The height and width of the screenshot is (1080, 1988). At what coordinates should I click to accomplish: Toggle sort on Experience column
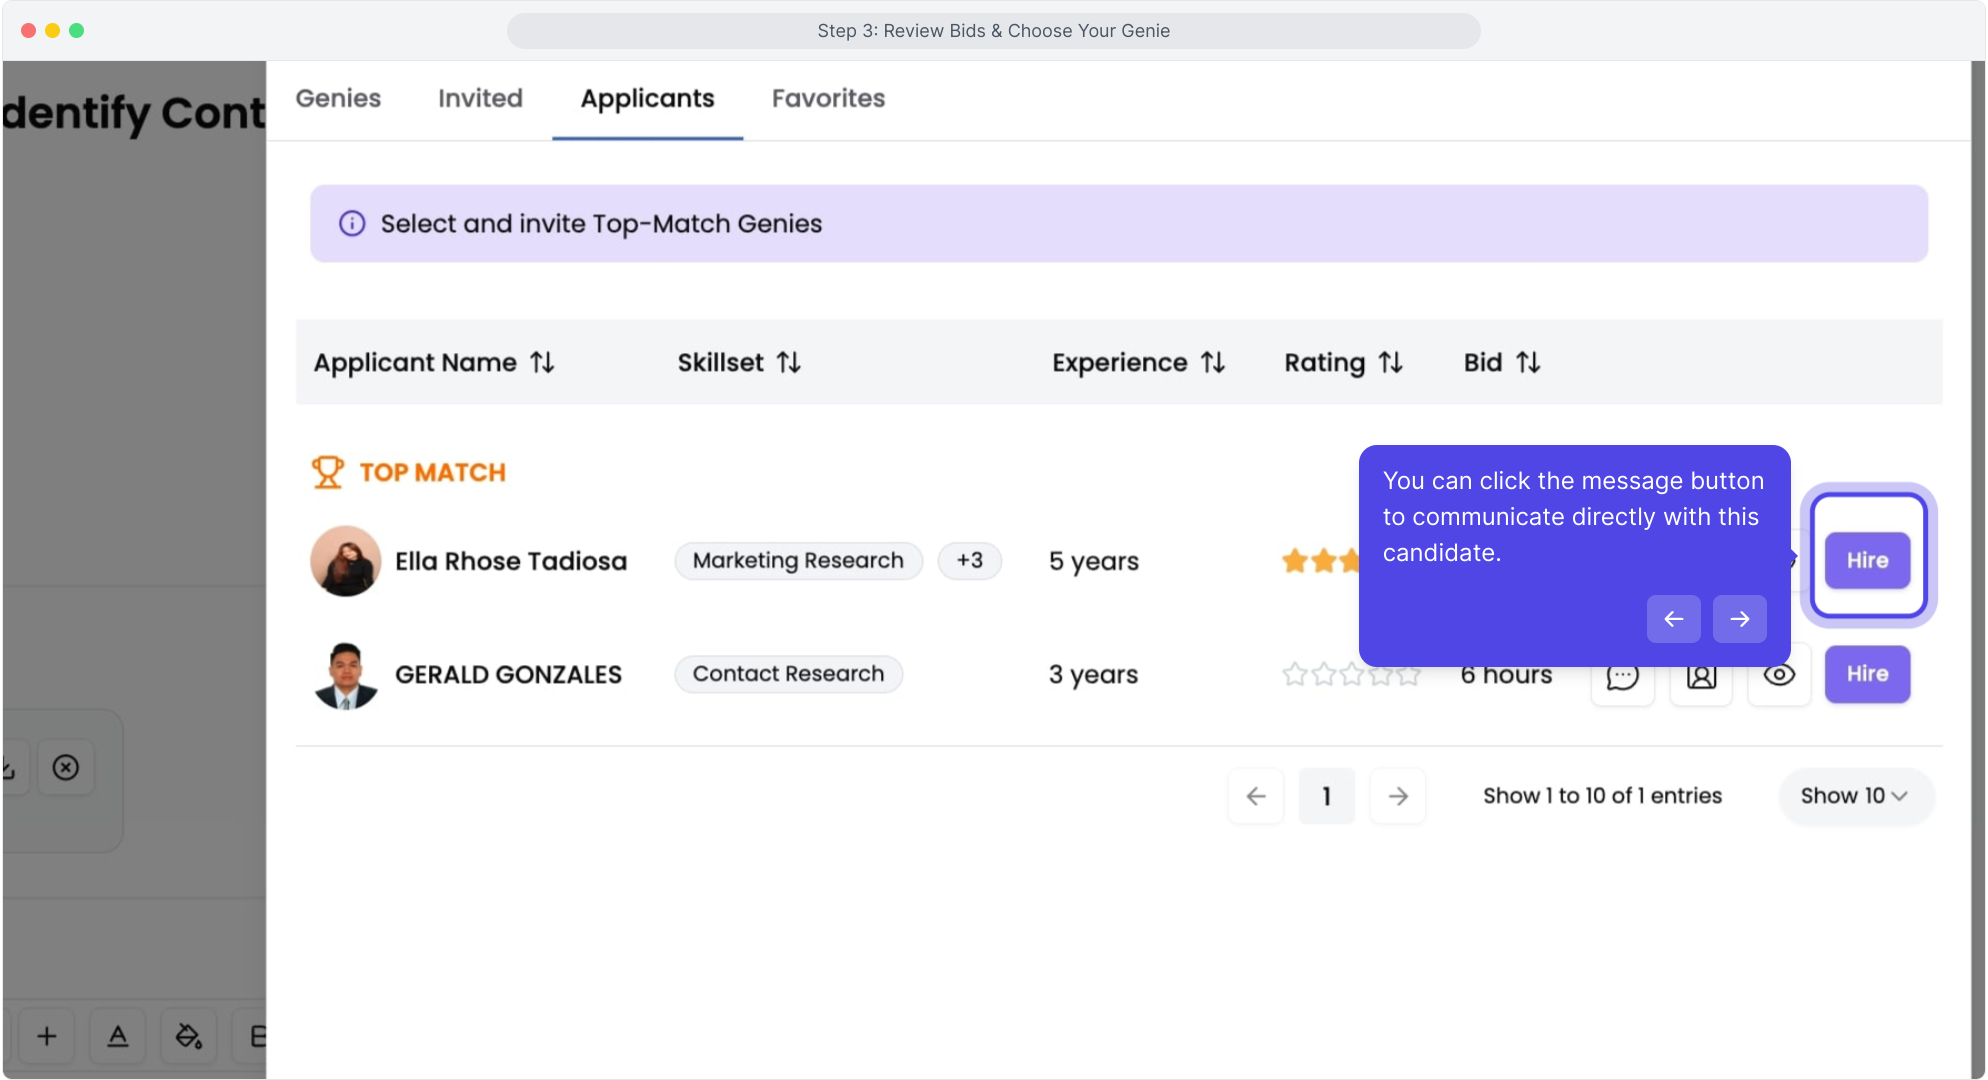[x=1213, y=362]
